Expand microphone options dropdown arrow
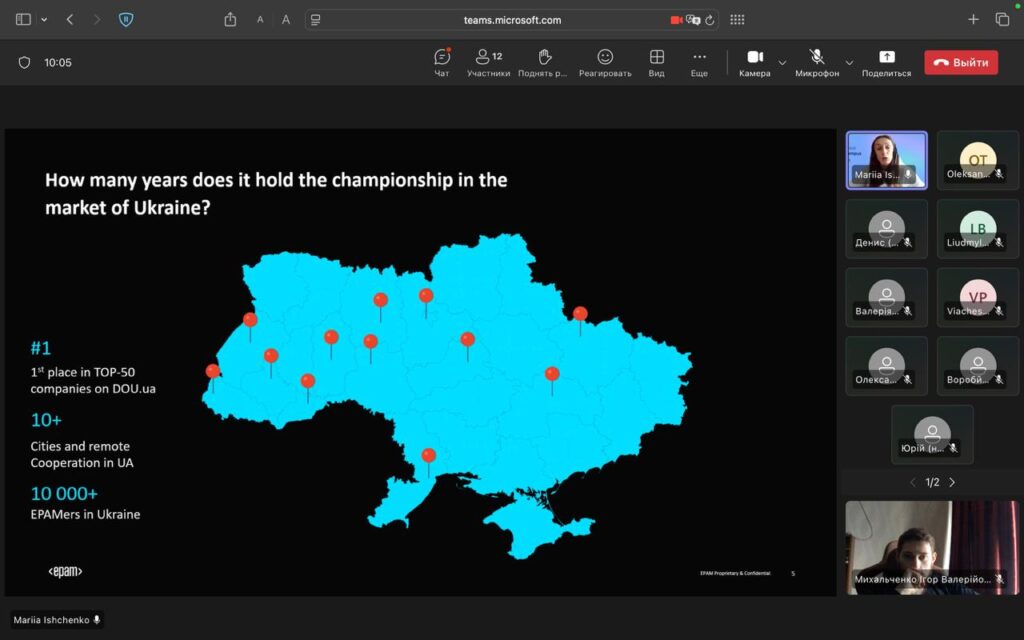1024x640 pixels. point(849,63)
